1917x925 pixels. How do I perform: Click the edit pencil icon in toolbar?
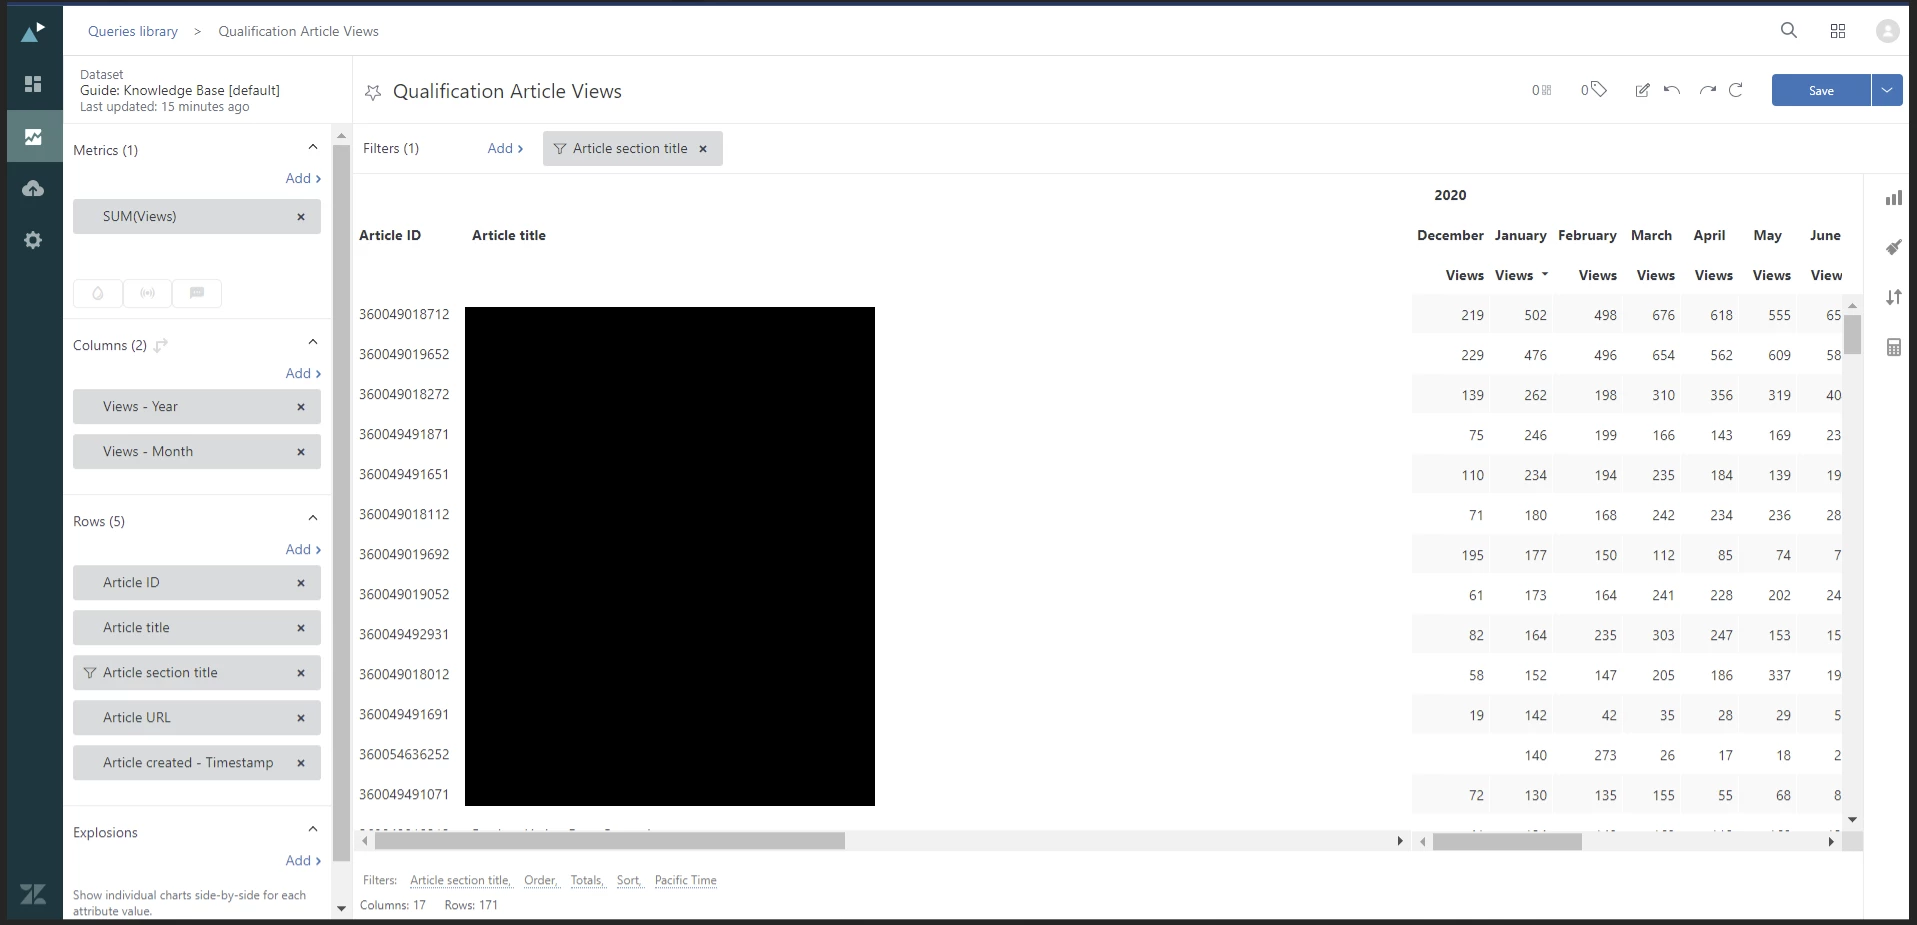pyautogui.click(x=1642, y=90)
